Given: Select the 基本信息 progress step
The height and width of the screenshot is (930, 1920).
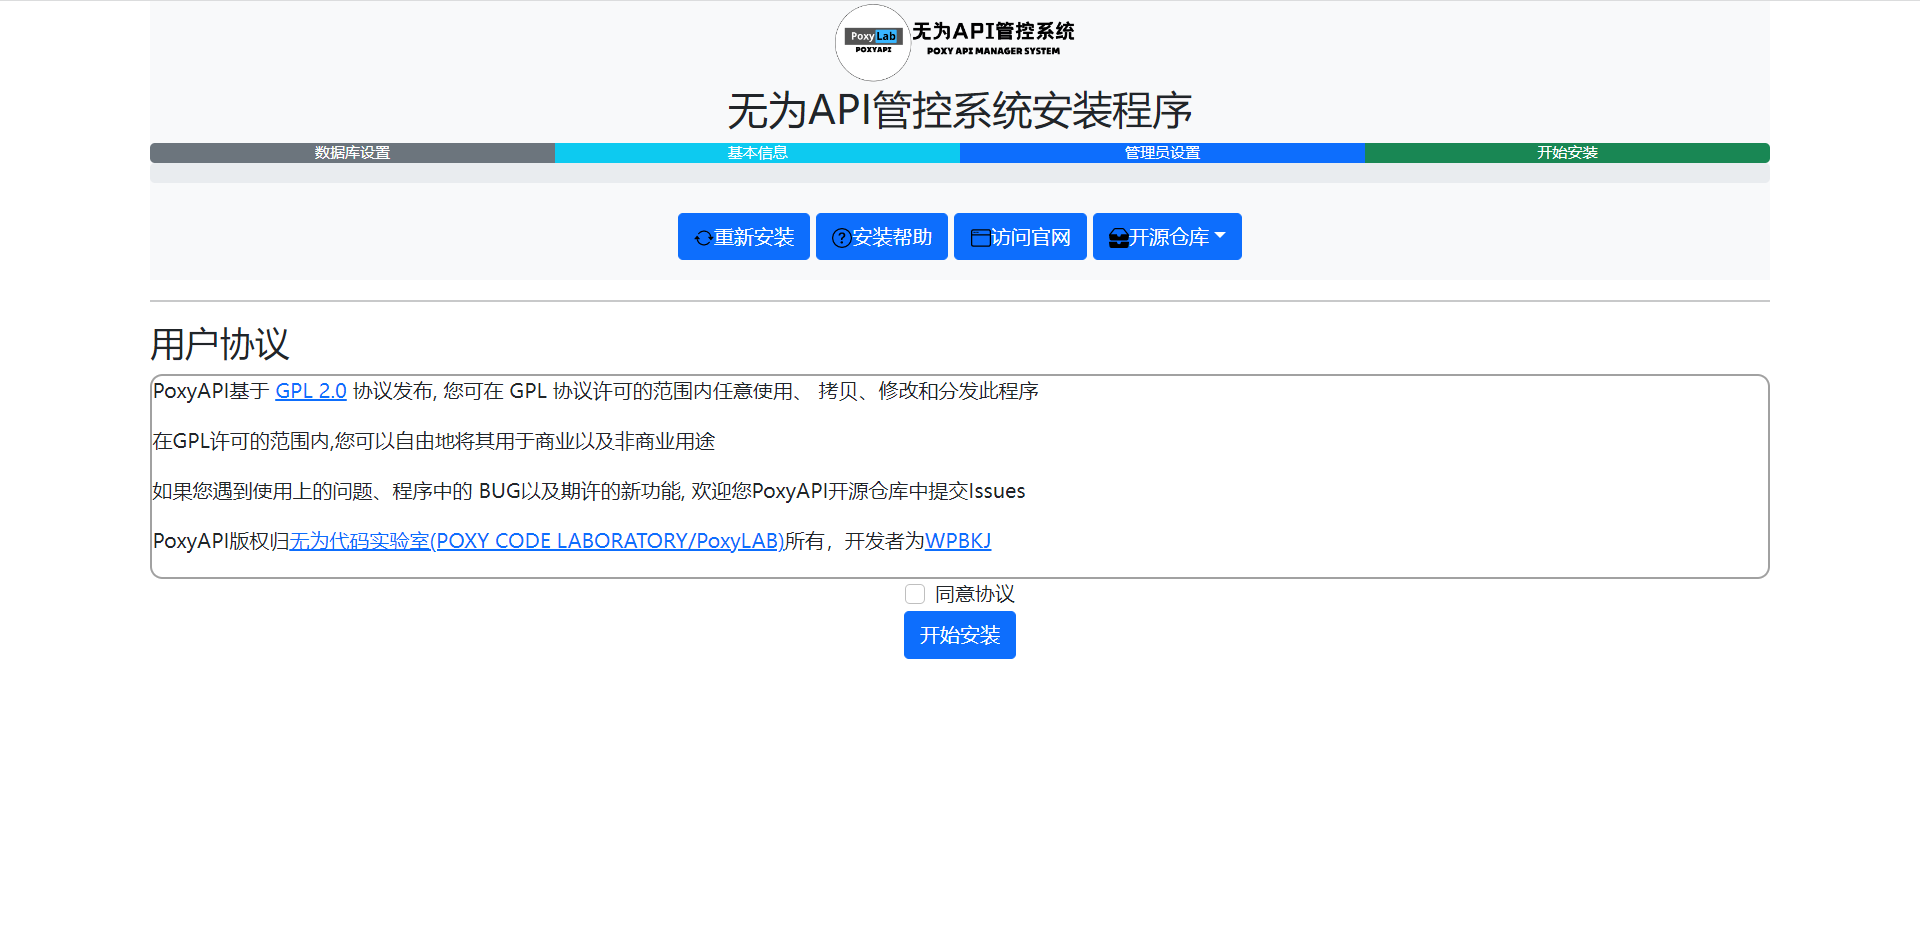Looking at the screenshot, I should point(757,153).
